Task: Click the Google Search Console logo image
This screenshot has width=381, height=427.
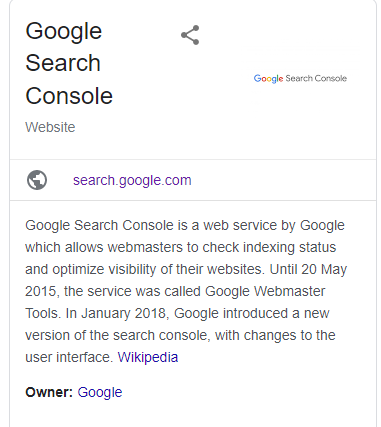Action: [x=300, y=79]
